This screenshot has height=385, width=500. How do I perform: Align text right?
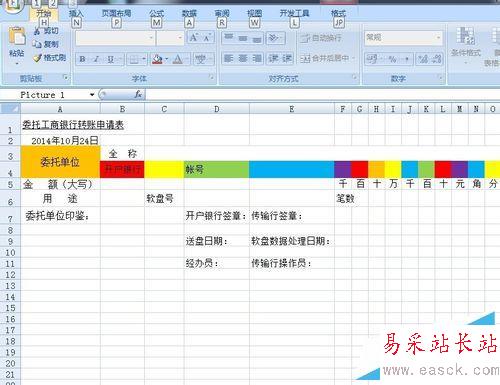click(x=257, y=59)
